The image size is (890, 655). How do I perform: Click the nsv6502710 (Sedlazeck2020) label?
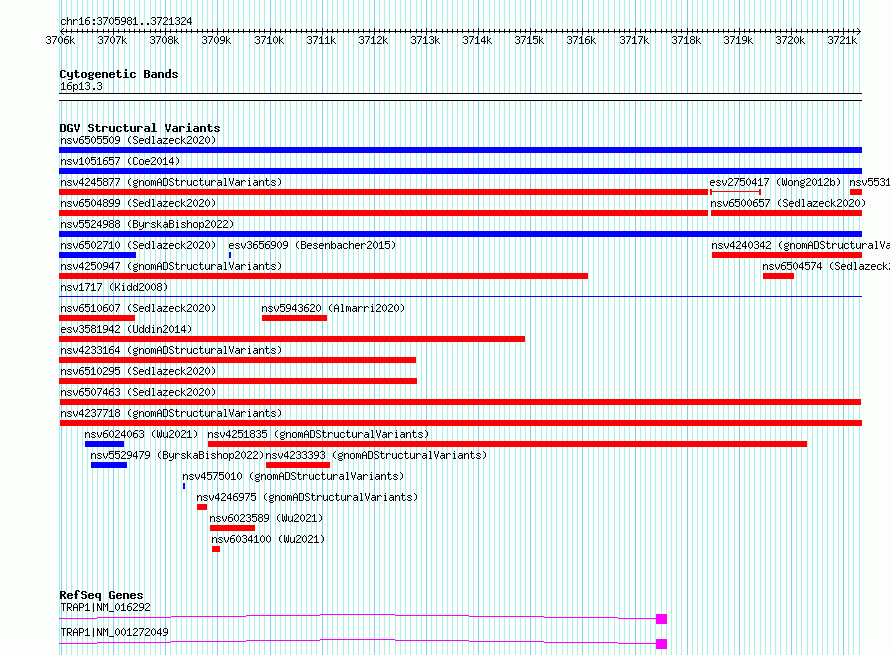pyautogui.click(x=138, y=245)
